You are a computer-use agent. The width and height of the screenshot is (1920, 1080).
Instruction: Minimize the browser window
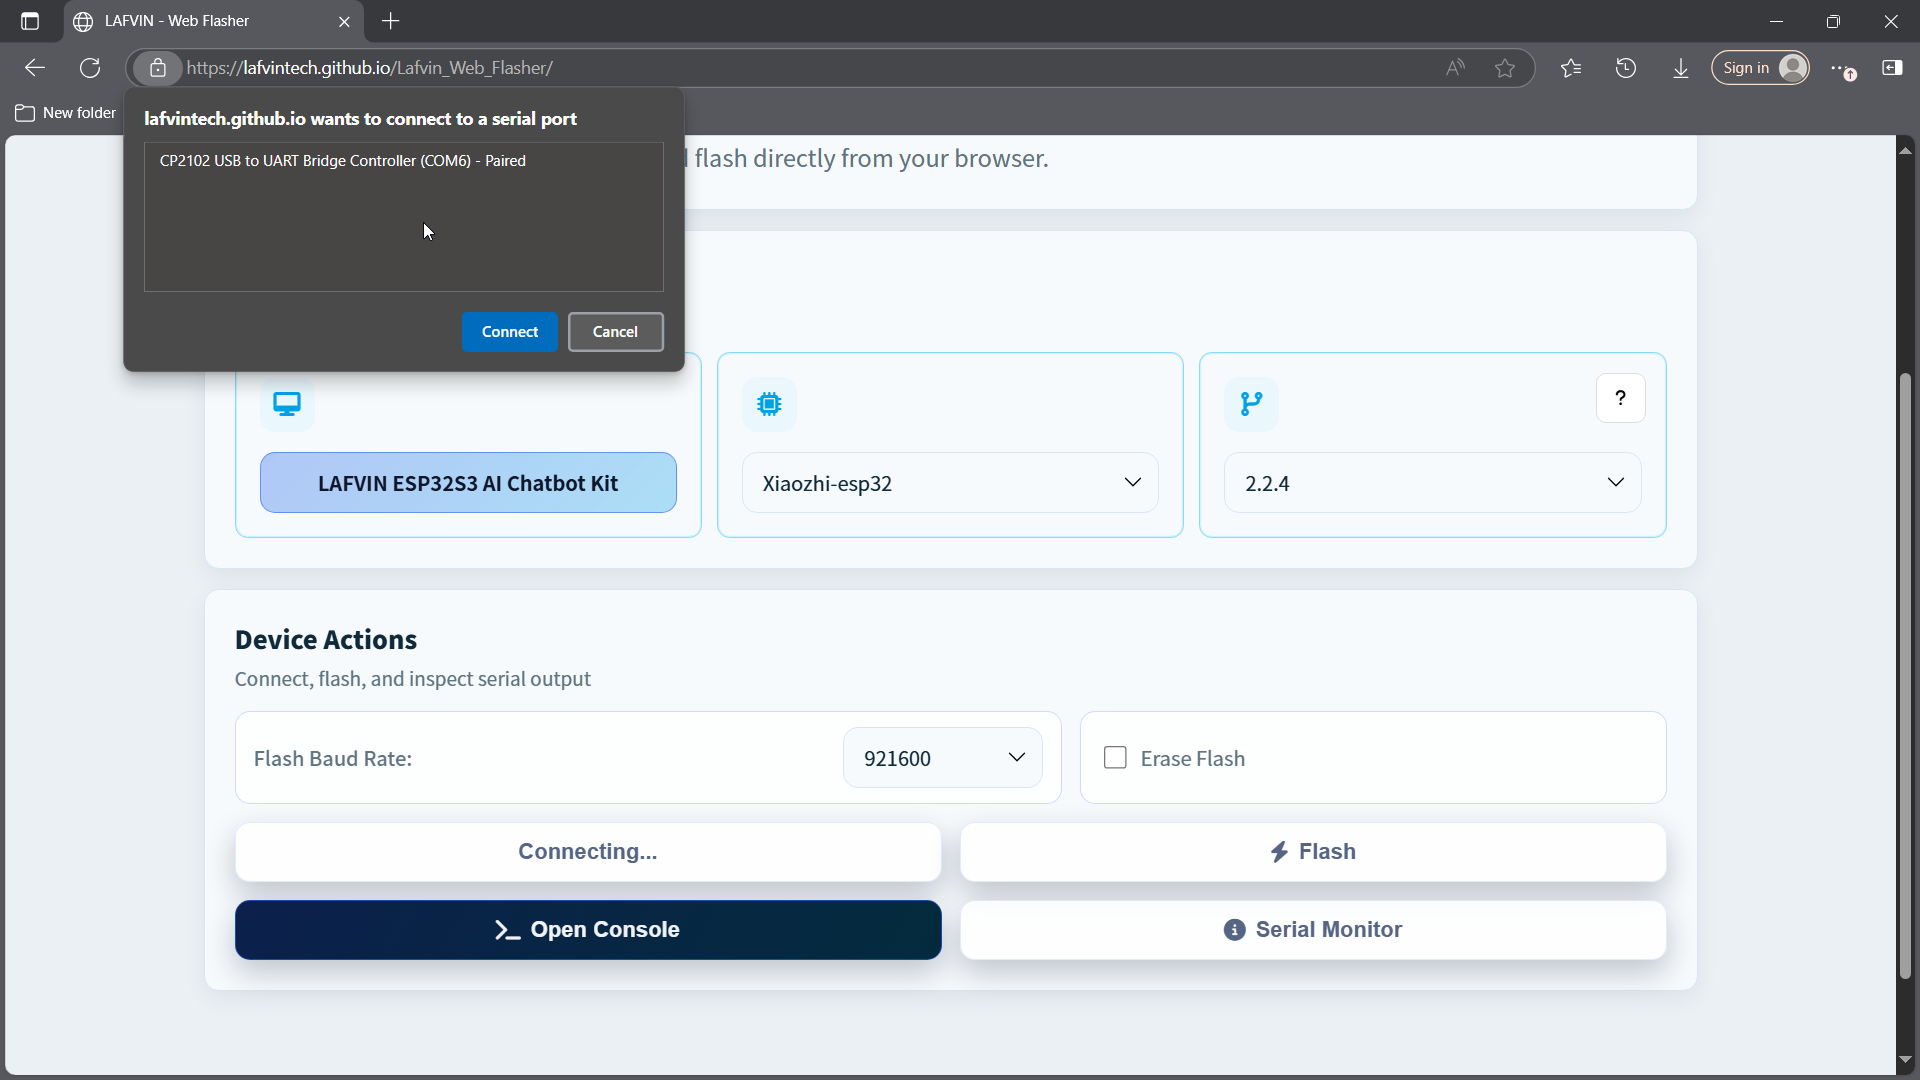pos(1777,21)
